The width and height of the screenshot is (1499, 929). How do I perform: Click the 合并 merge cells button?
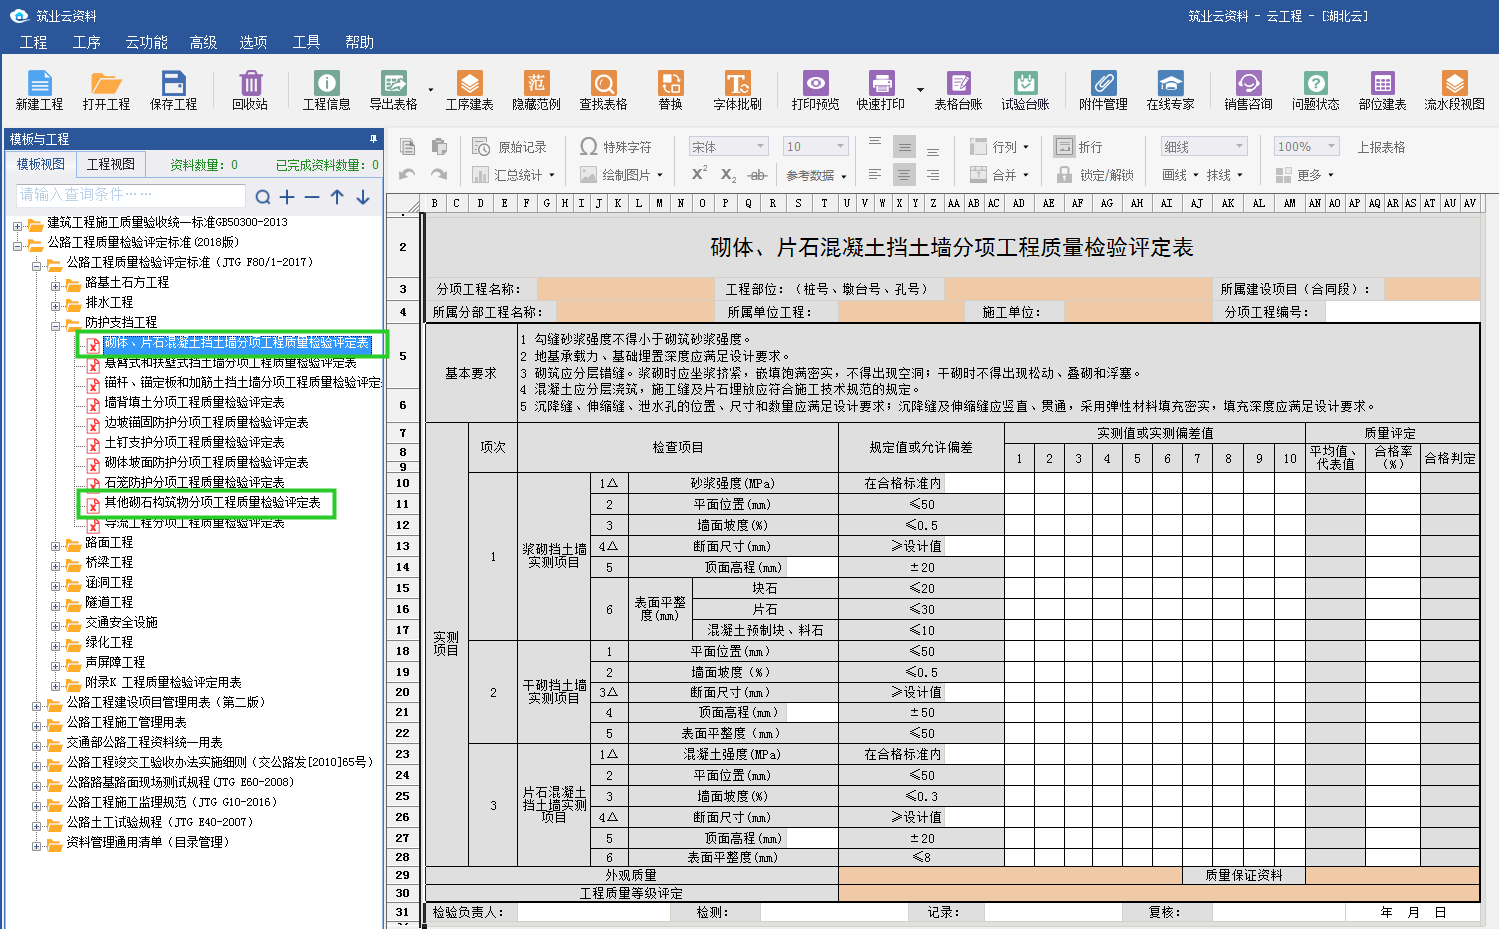click(998, 175)
